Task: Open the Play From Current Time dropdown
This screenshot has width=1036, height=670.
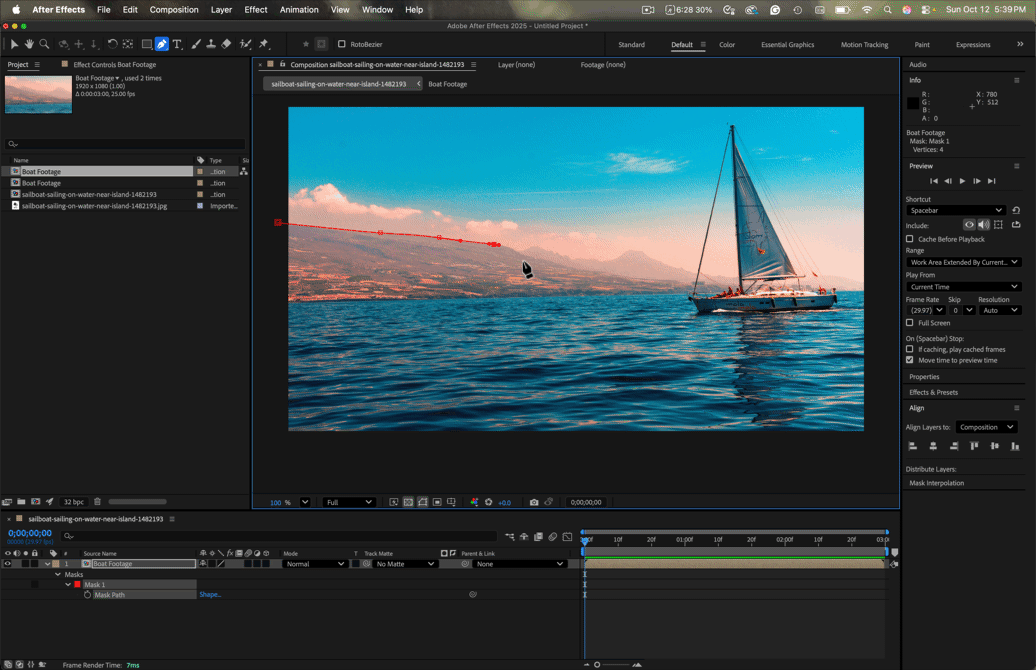Action: click(x=963, y=287)
